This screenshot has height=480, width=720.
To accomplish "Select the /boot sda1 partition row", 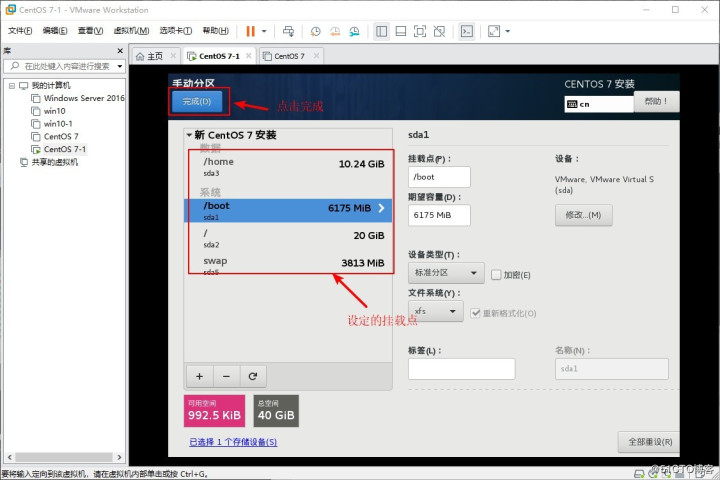I will coord(288,211).
